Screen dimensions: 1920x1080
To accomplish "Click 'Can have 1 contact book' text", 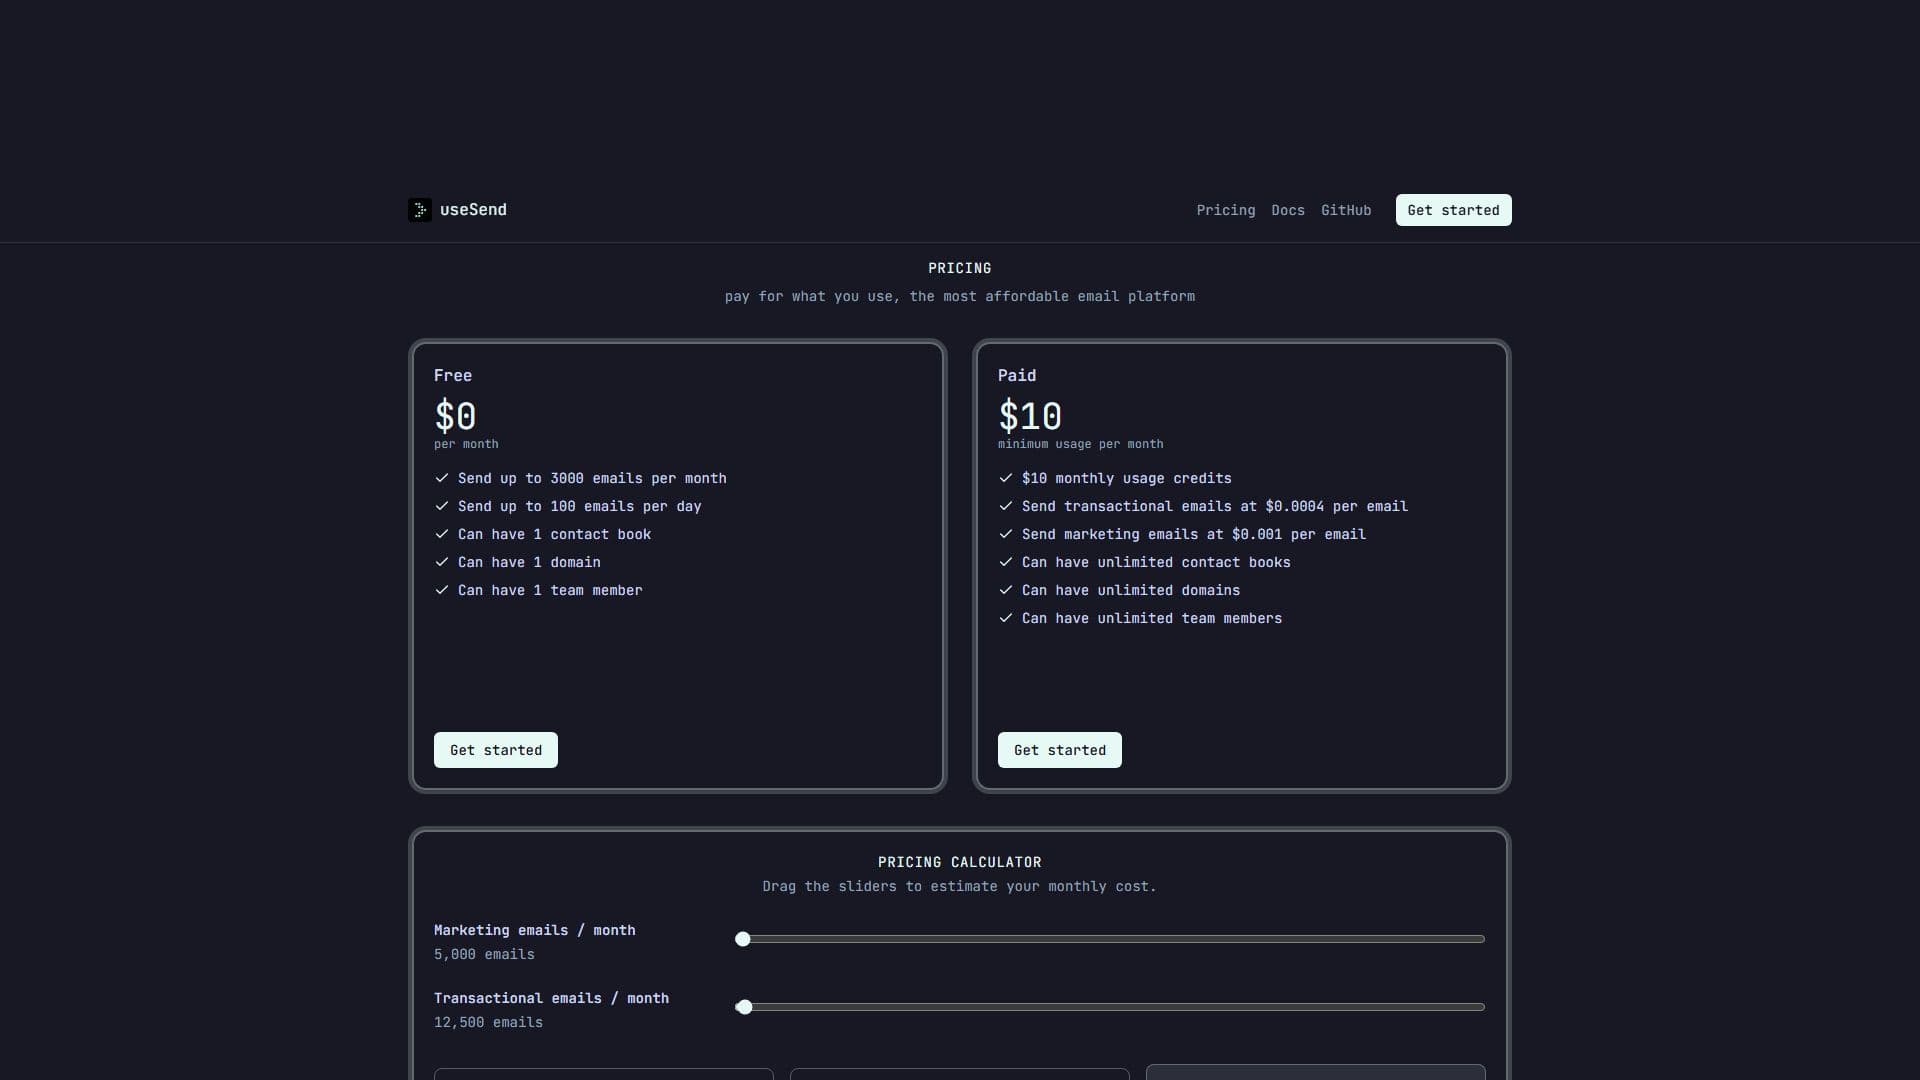I will [554, 534].
